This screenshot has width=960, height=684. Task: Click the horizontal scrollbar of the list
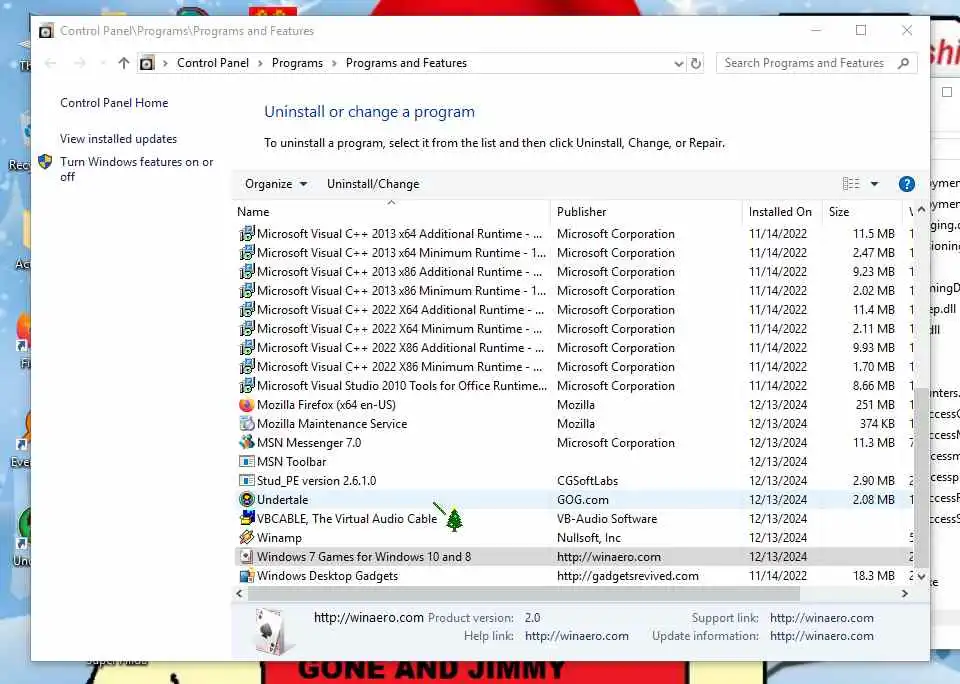[523, 593]
